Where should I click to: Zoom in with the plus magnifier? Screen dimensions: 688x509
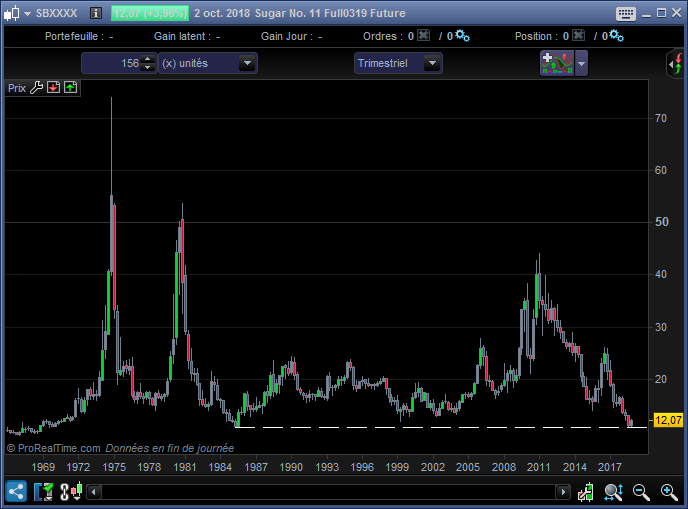coord(669,492)
